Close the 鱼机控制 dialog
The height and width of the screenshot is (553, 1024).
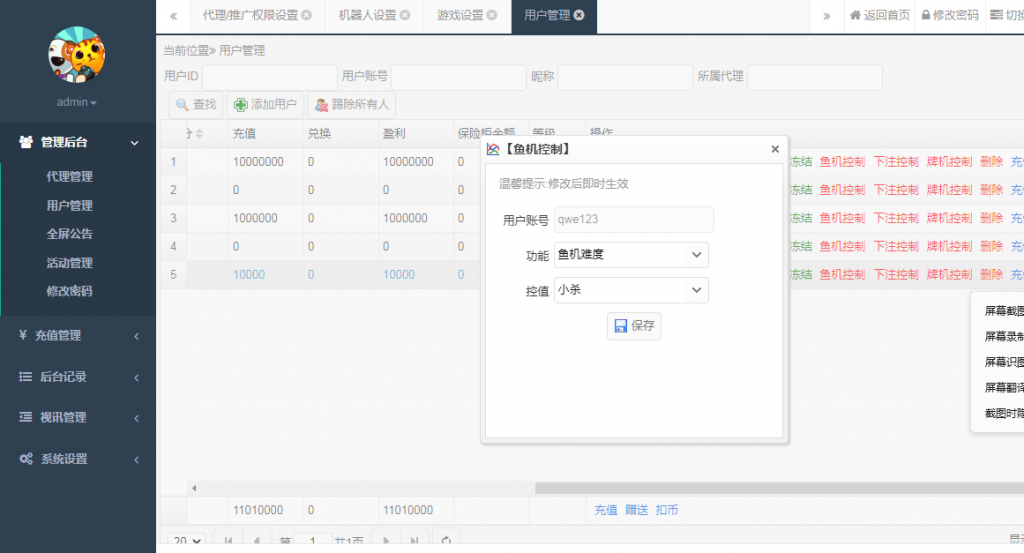(774, 149)
